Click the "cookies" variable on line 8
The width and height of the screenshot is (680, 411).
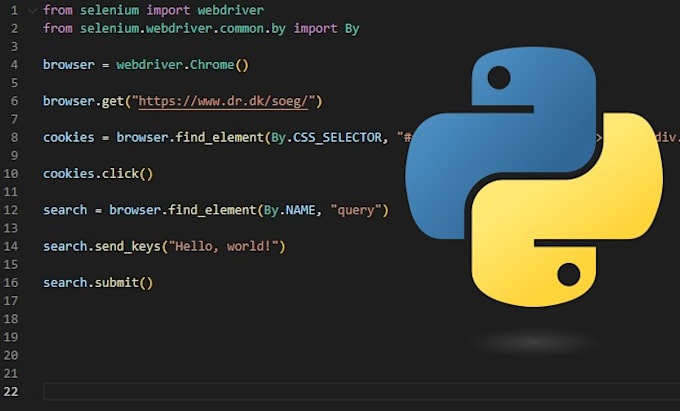pos(69,138)
